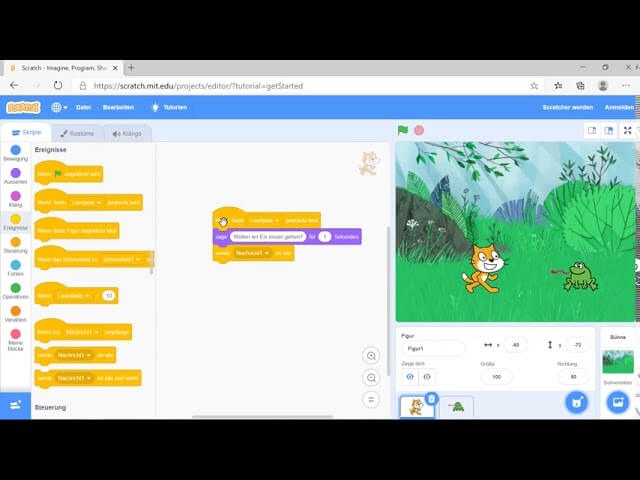Show the sprite with the eye button
The image size is (640, 480).
(410, 377)
